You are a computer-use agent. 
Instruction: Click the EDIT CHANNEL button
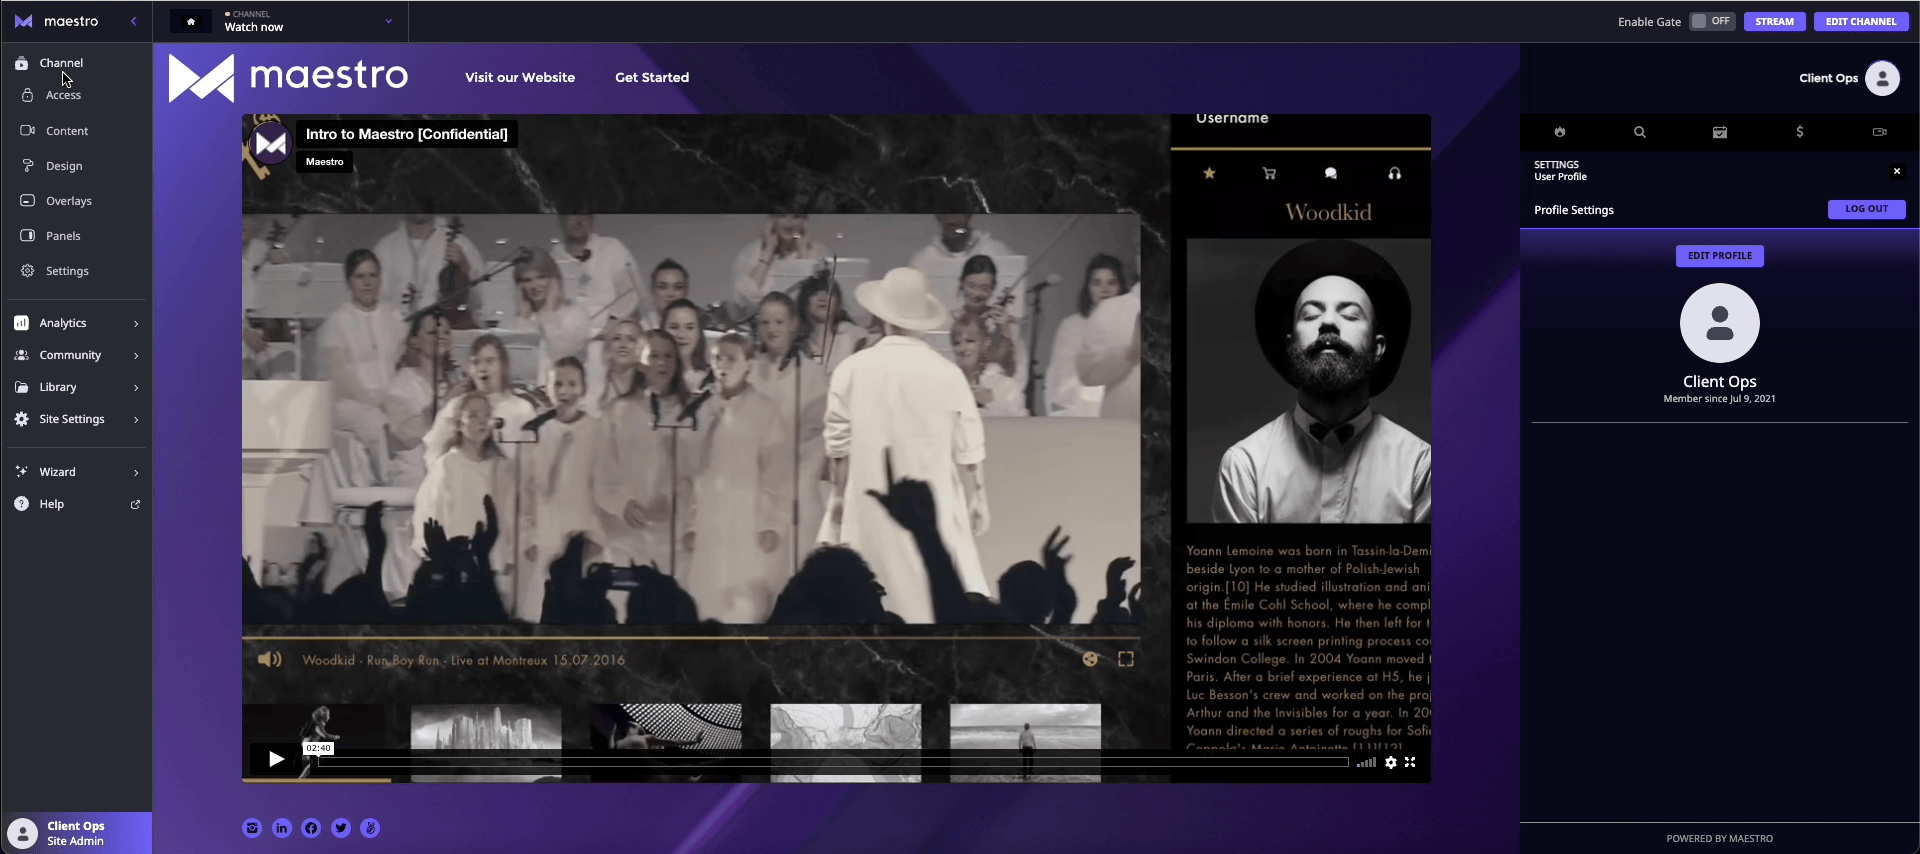pyautogui.click(x=1861, y=21)
